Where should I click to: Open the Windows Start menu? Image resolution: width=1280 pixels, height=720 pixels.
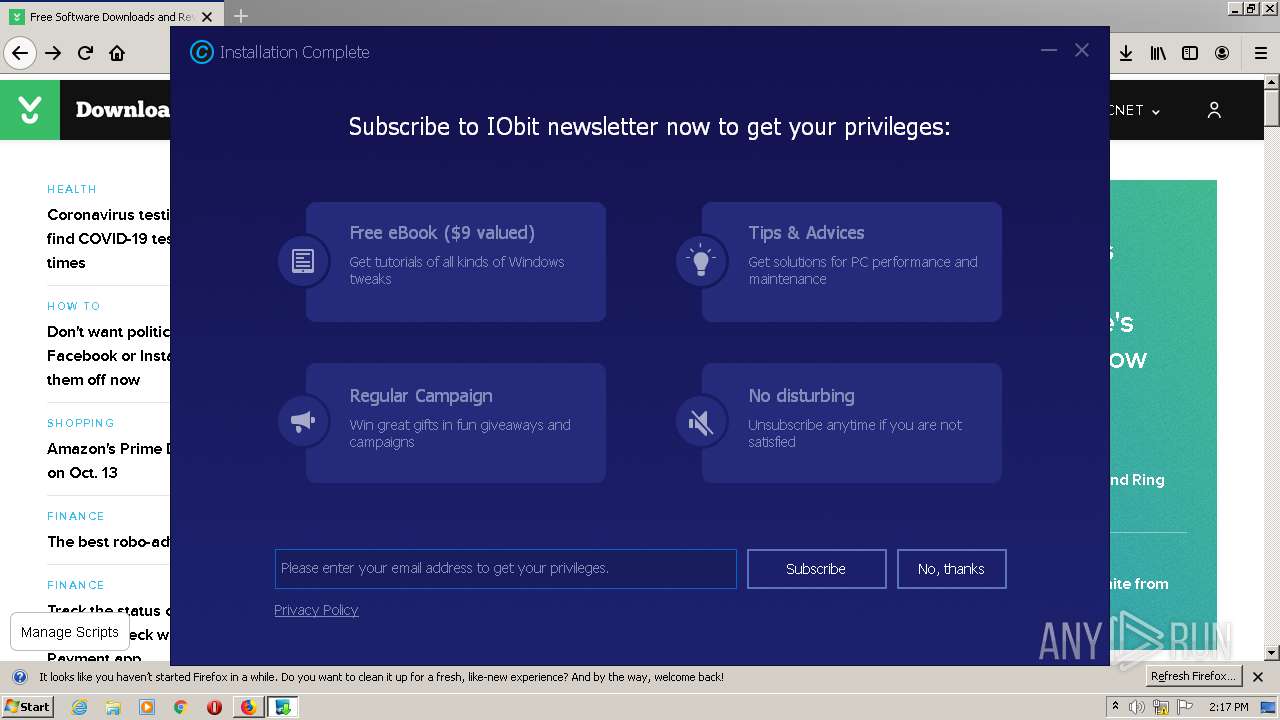(x=27, y=707)
